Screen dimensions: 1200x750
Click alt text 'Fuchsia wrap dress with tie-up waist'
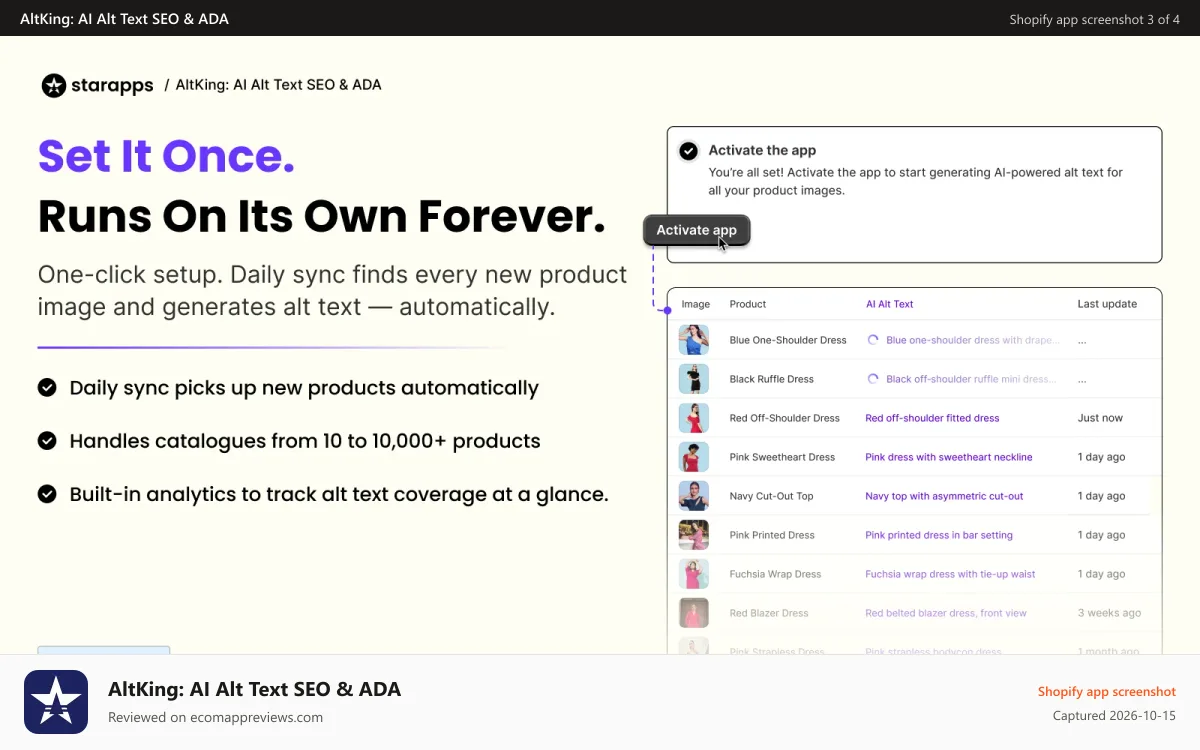click(x=950, y=574)
